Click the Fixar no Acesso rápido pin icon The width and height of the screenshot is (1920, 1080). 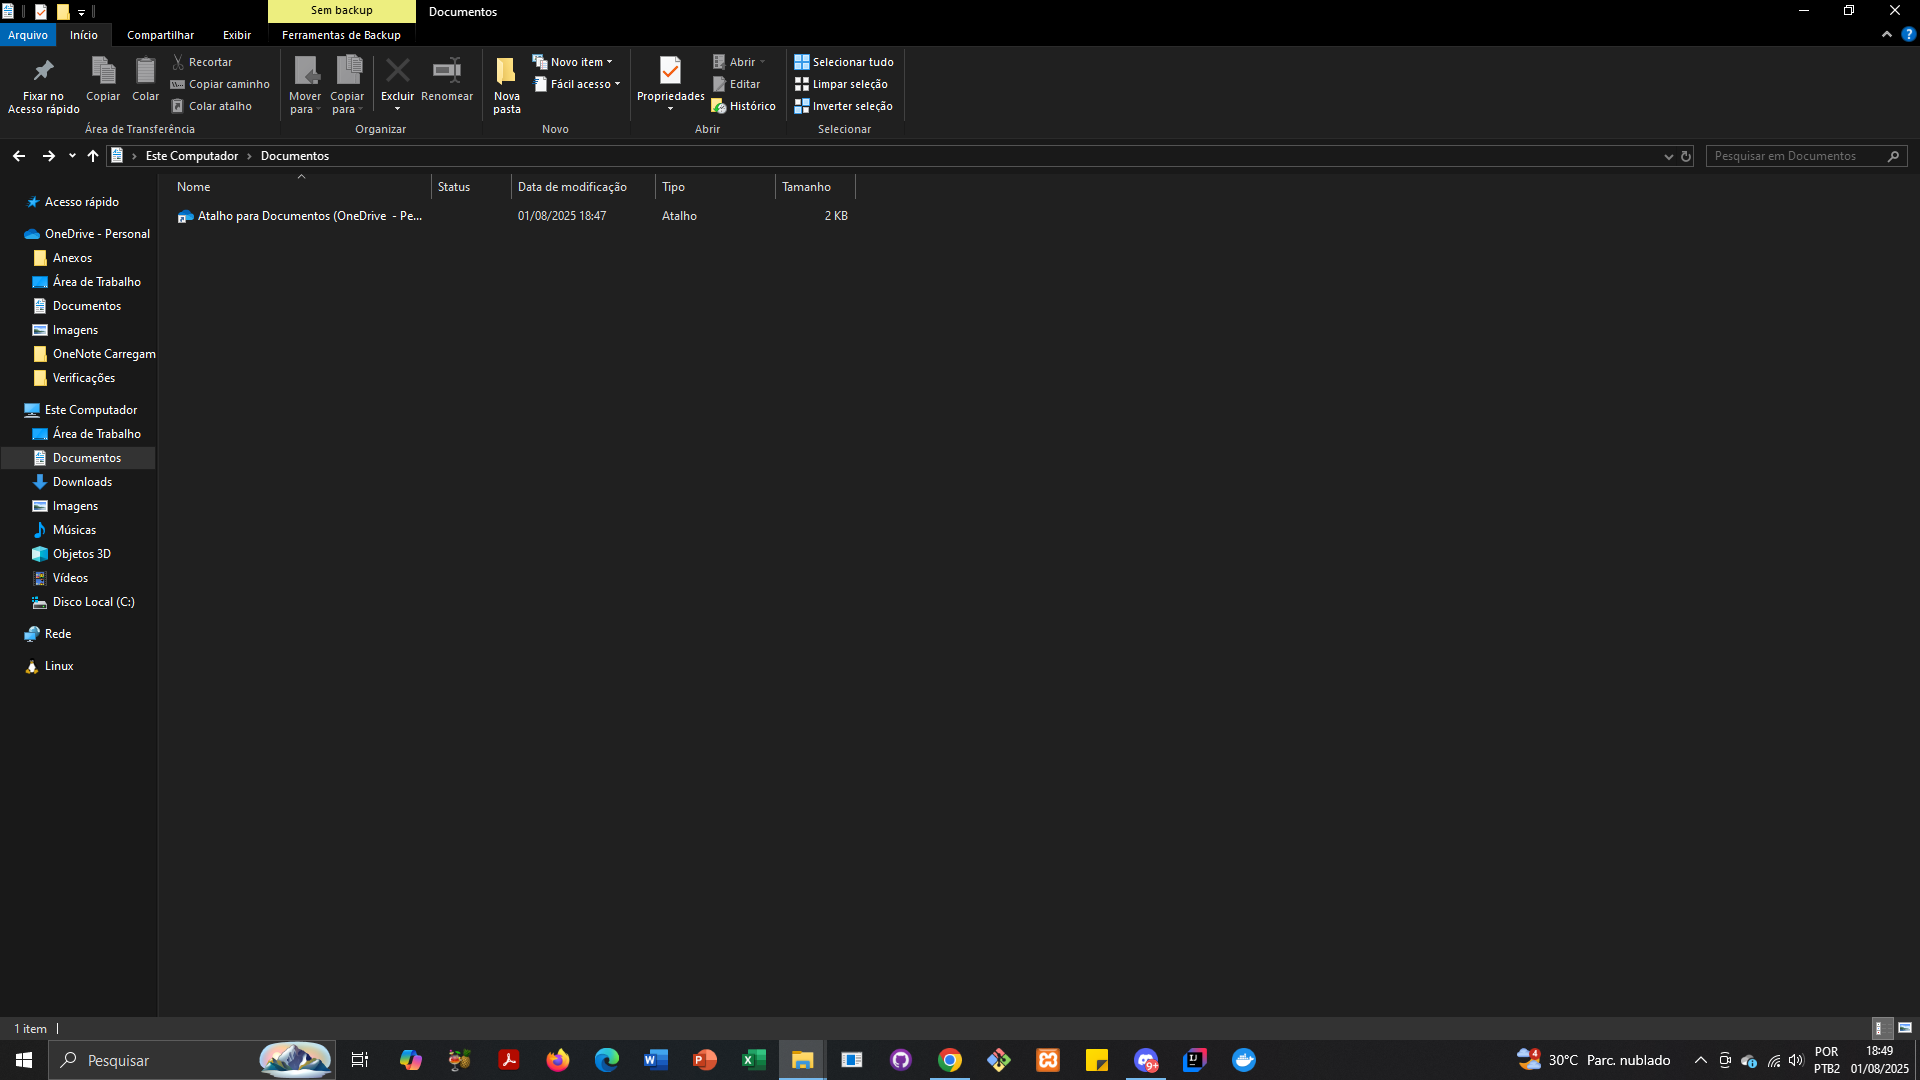point(43,71)
